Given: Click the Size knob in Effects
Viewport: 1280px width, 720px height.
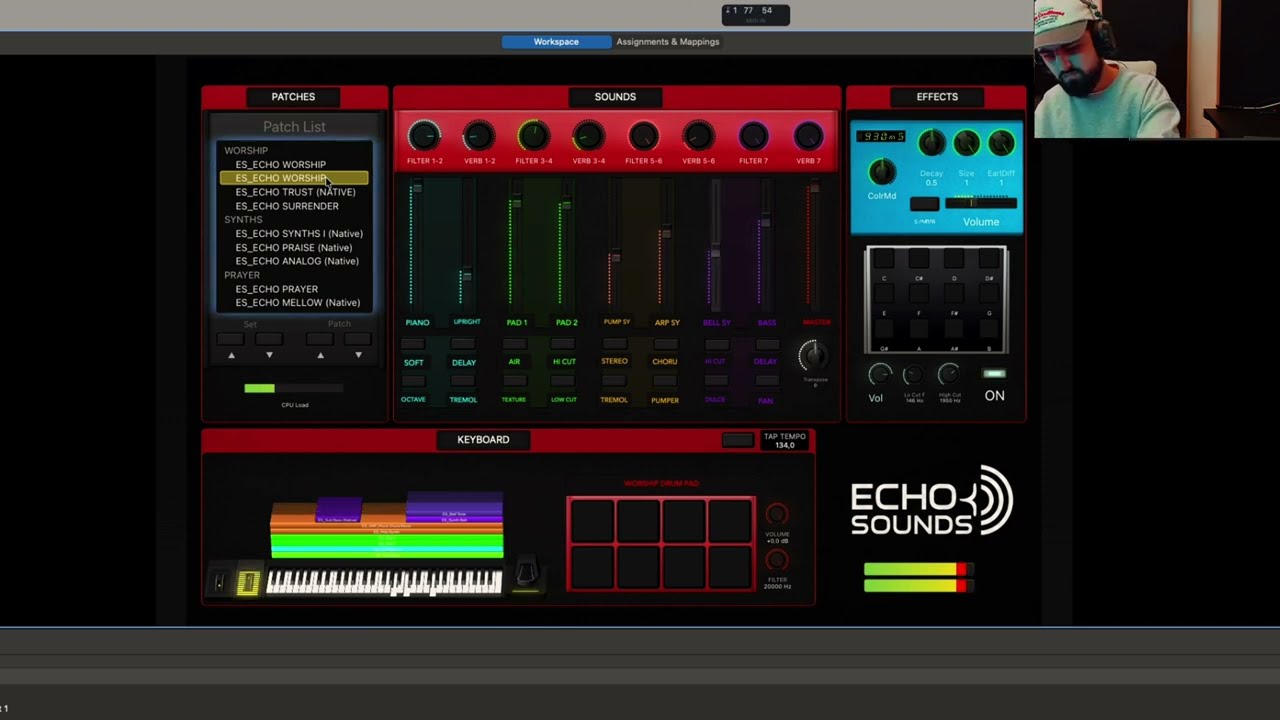Looking at the screenshot, I should click(966, 144).
